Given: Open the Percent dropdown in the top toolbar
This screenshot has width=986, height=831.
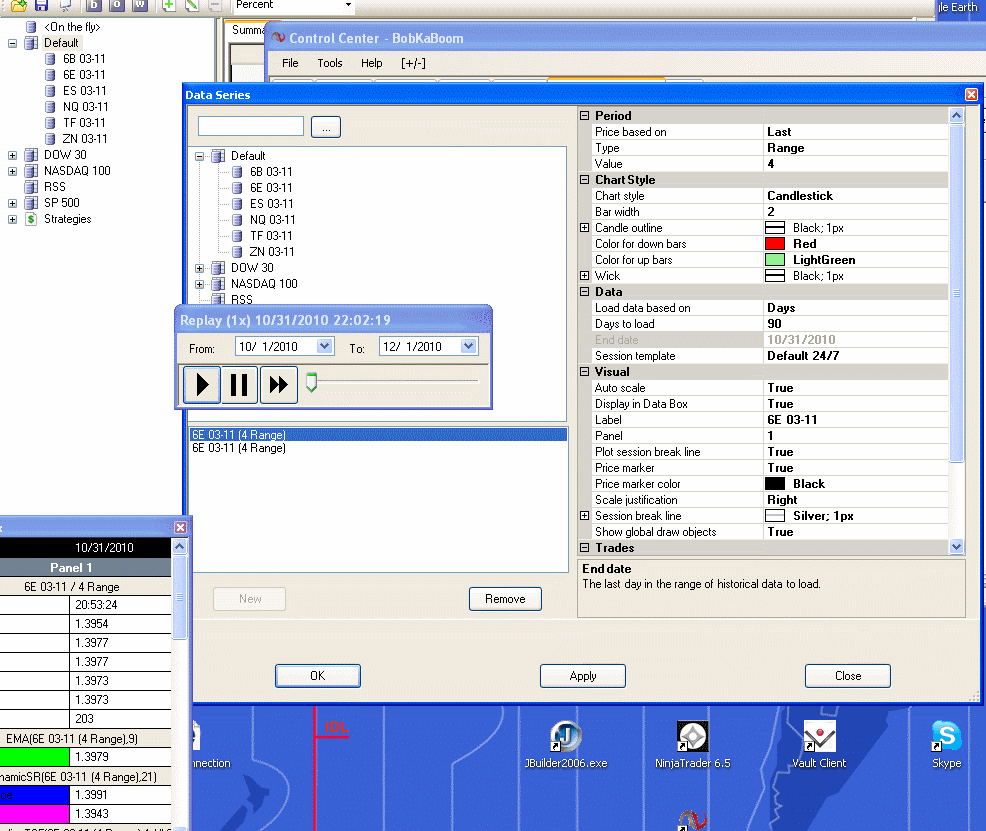Looking at the screenshot, I should 348,5.
